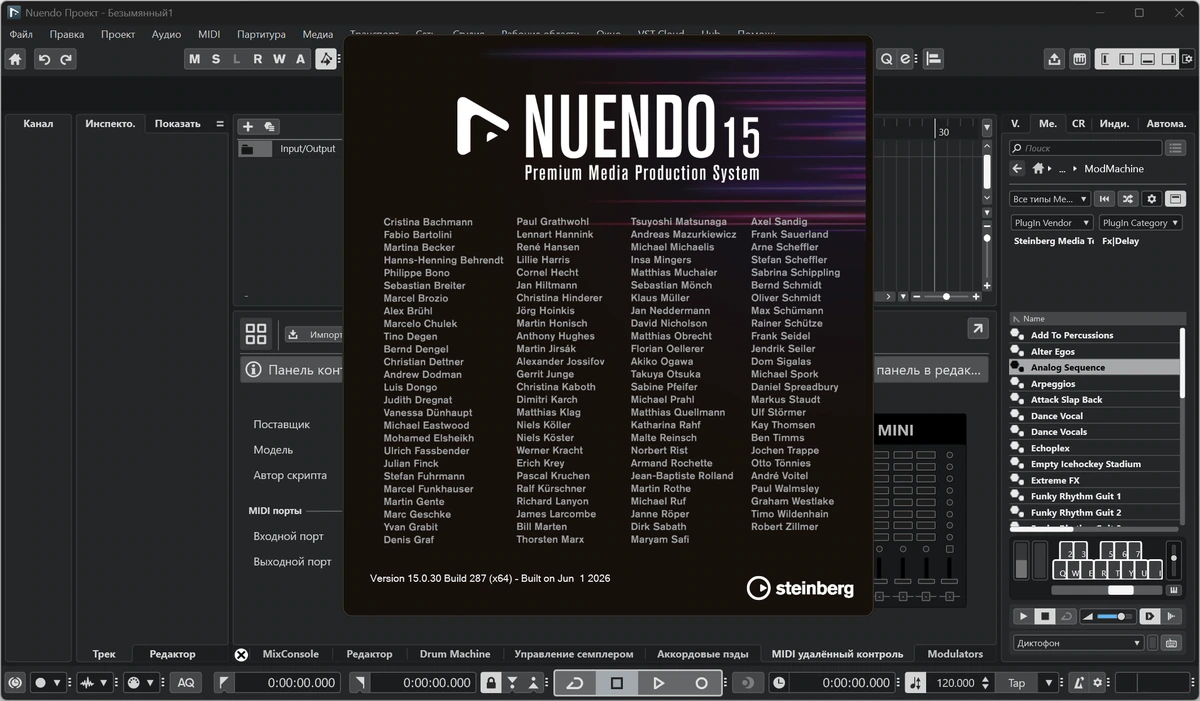Toggle the lower zone visibility

(1148, 59)
